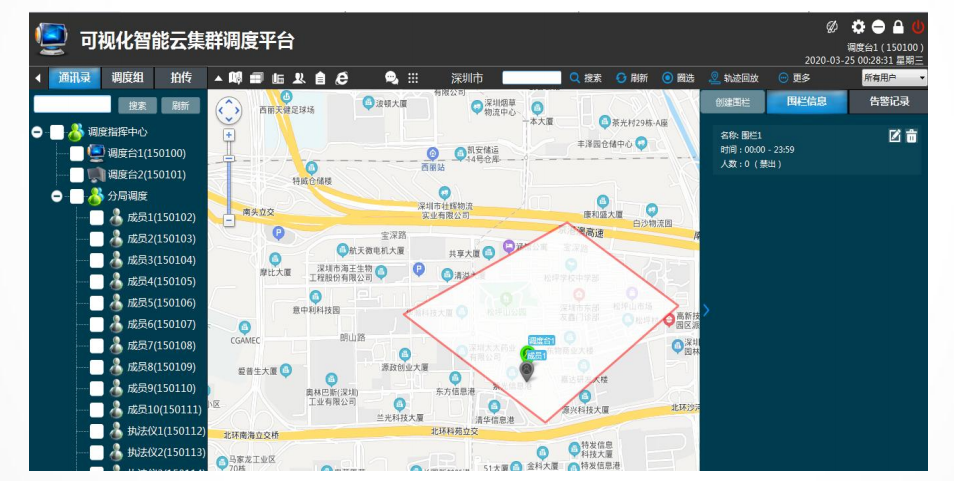
Task: Select 成员10(150111) in the tree
Action: tap(164, 410)
